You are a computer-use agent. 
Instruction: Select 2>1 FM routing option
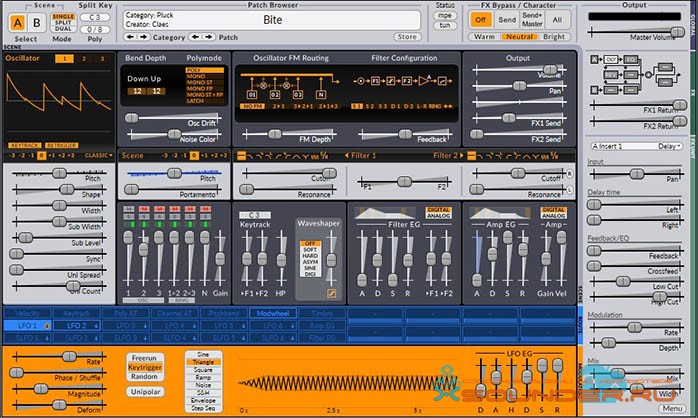click(x=279, y=106)
